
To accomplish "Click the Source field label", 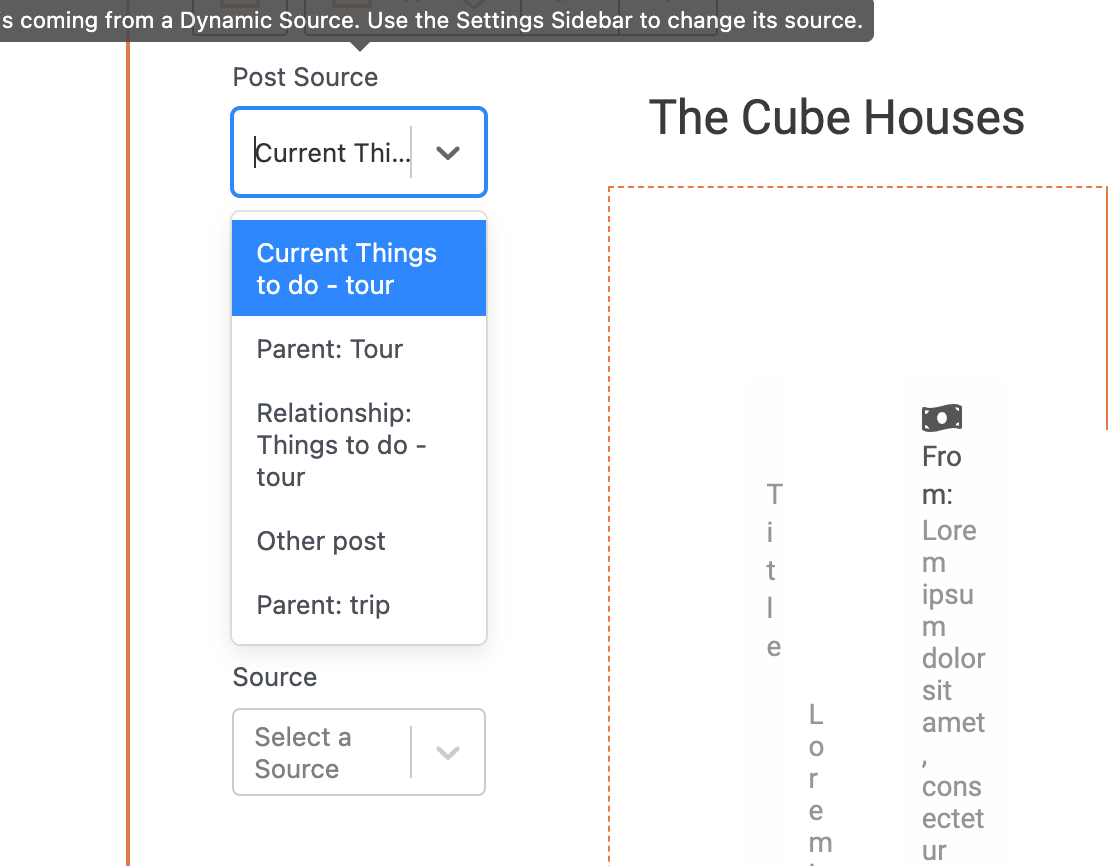I will tap(275, 677).
